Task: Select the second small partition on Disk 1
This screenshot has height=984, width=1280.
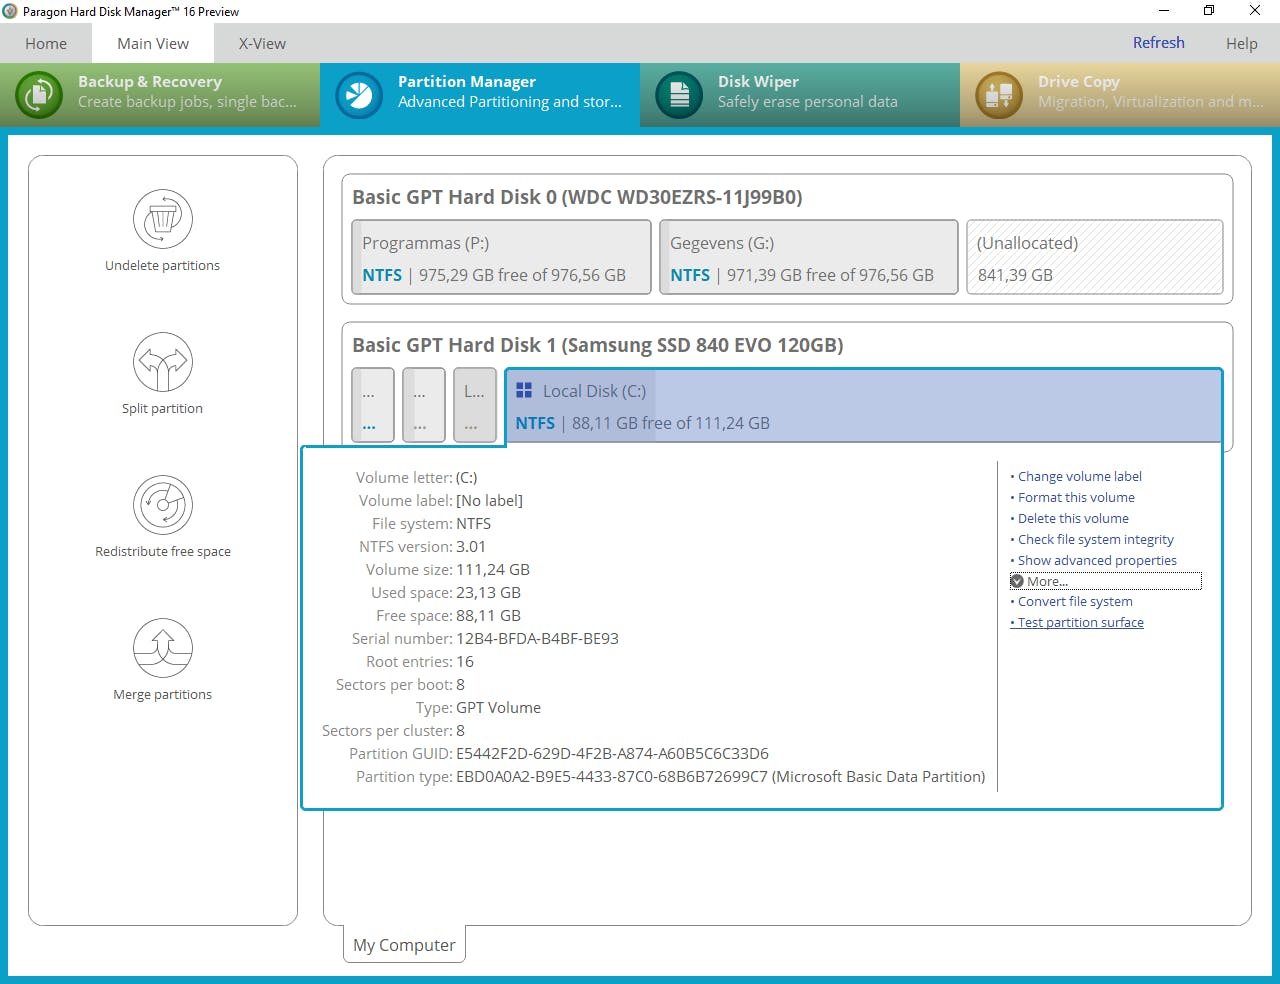Action: pos(424,405)
